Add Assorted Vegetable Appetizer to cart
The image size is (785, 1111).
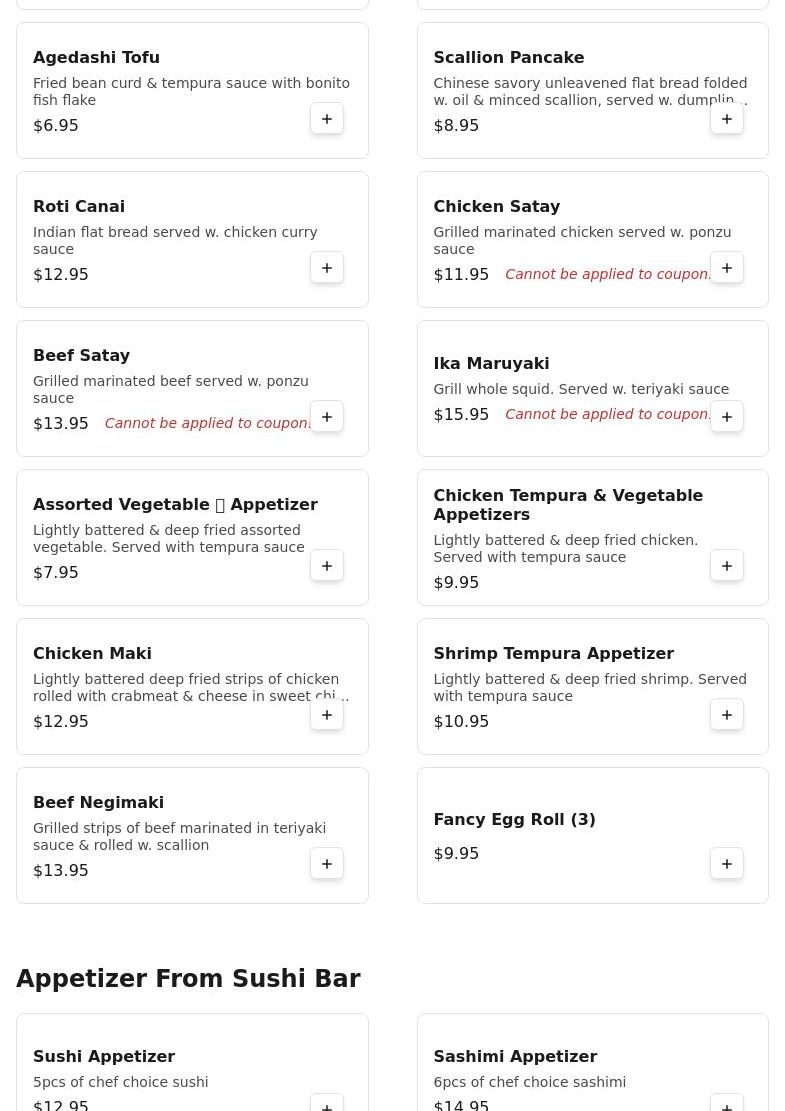click(x=327, y=566)
